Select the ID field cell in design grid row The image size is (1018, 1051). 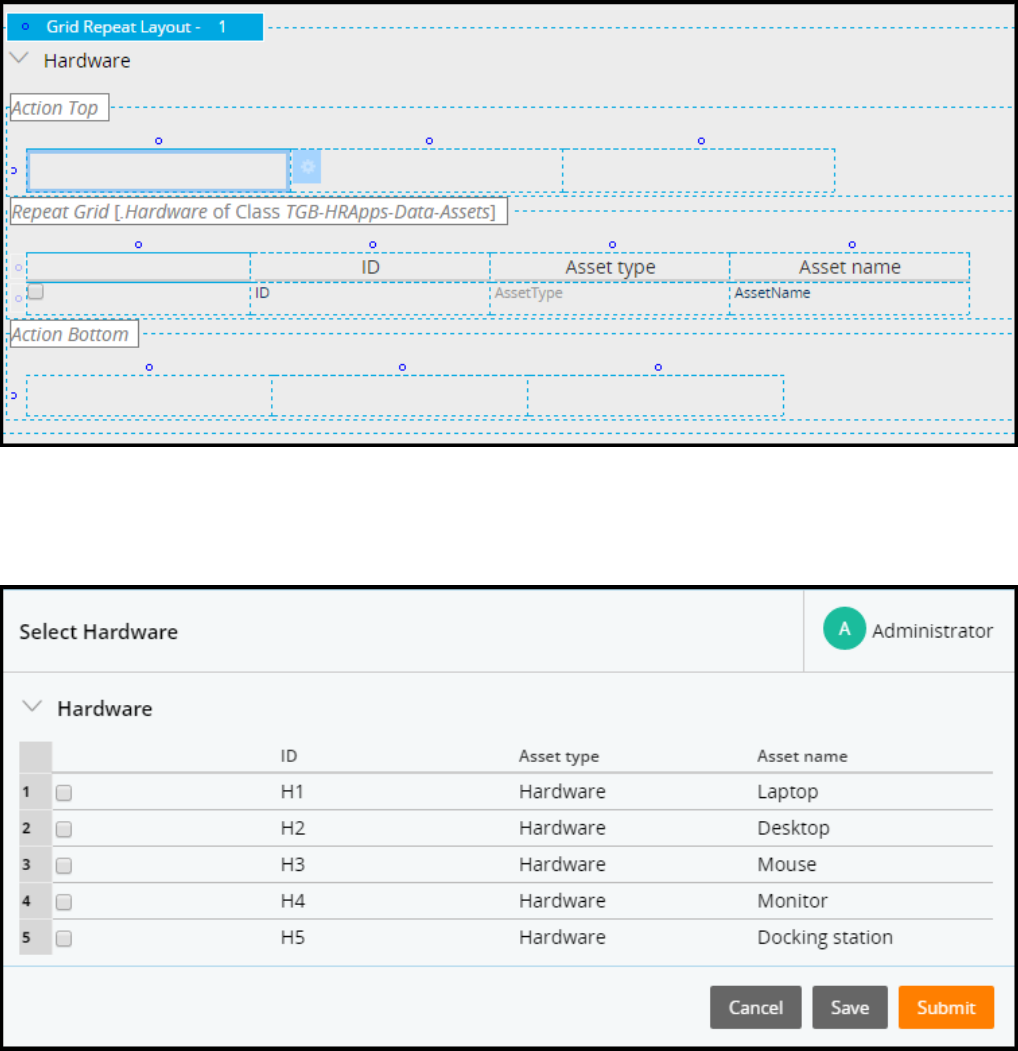[370, 298]
